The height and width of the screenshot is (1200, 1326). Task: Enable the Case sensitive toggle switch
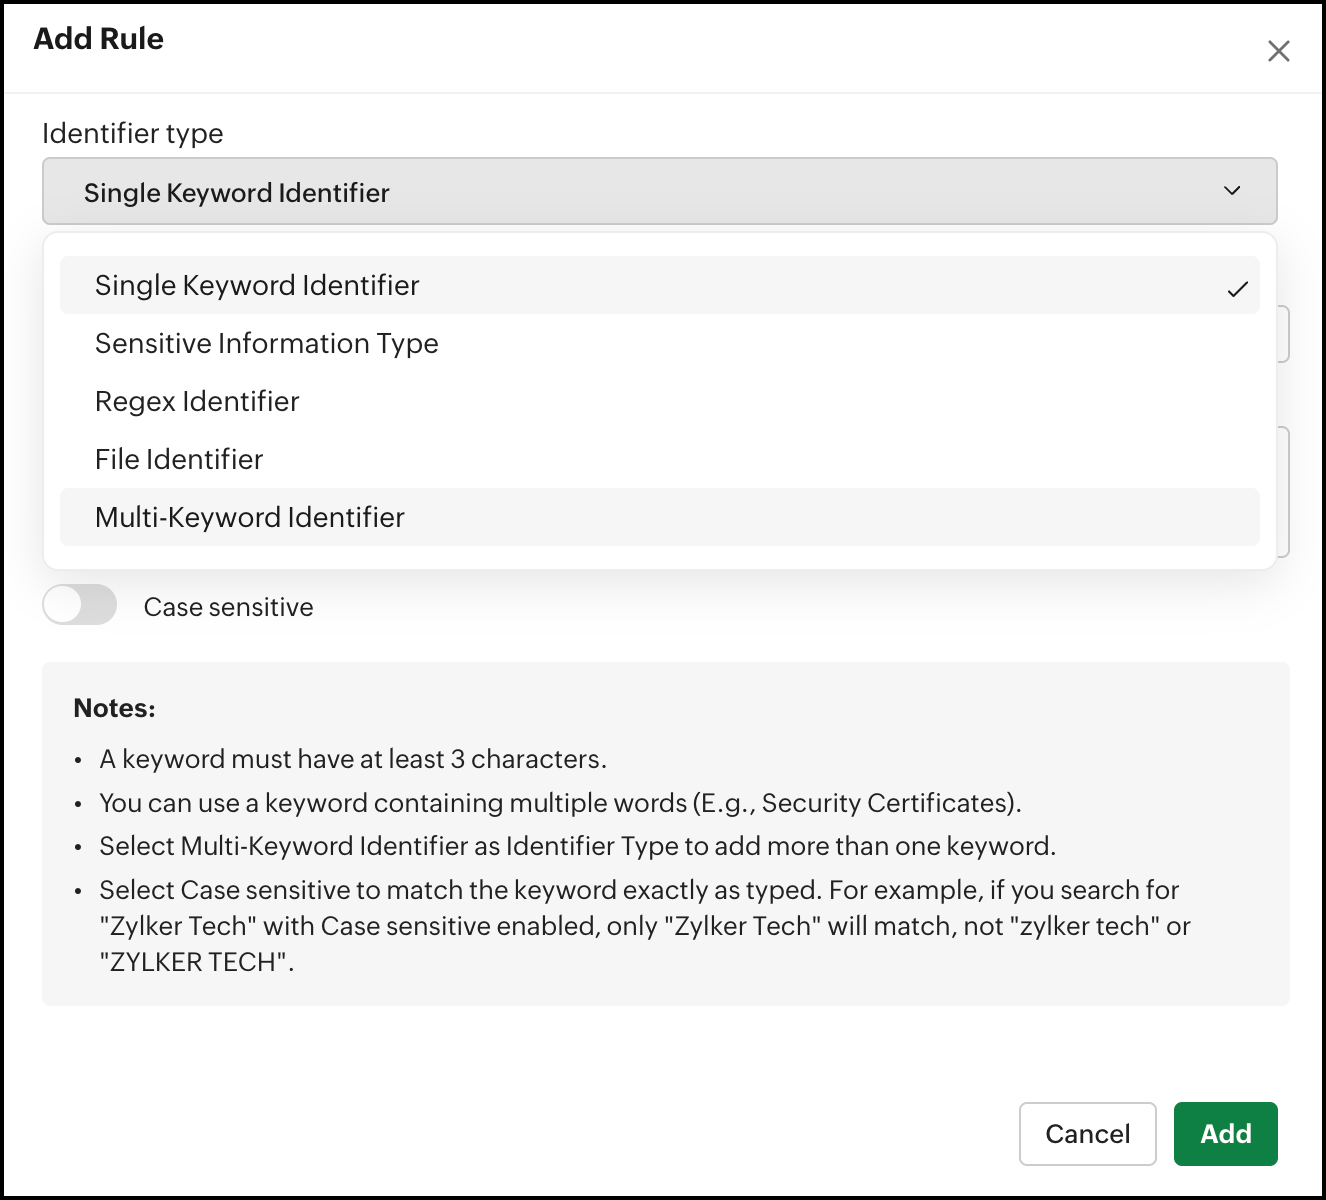[80, 605]
